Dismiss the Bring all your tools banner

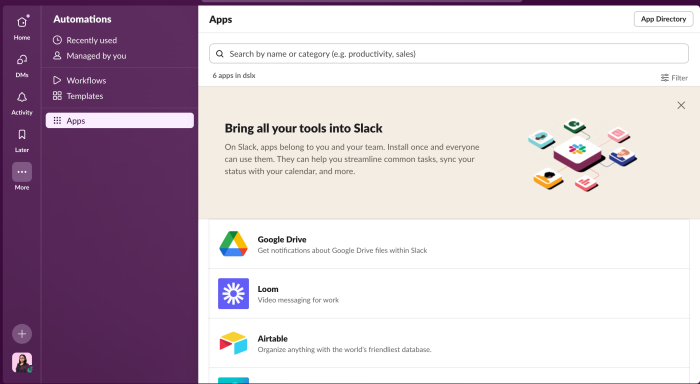tap(681, 105)
